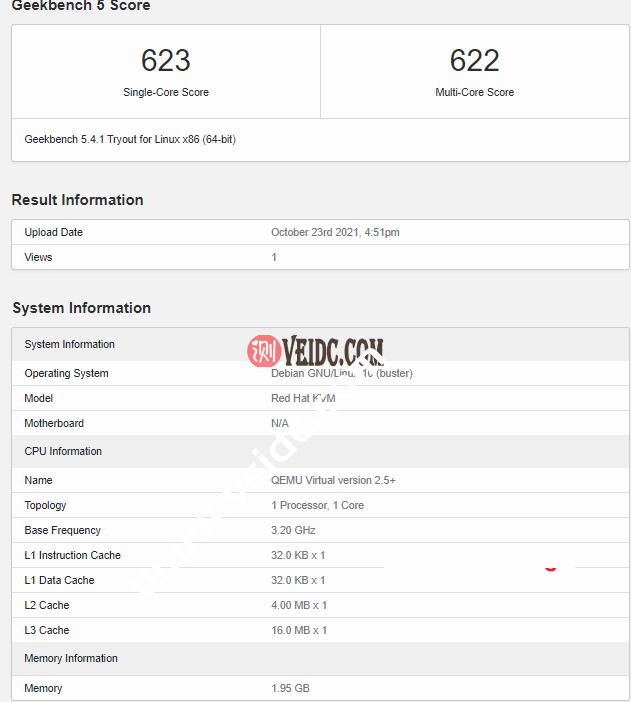This screenshot has height=702, width=631.
Task: Select the date 'October 23rd 2021, 4:51pm'
Action: 335,232
